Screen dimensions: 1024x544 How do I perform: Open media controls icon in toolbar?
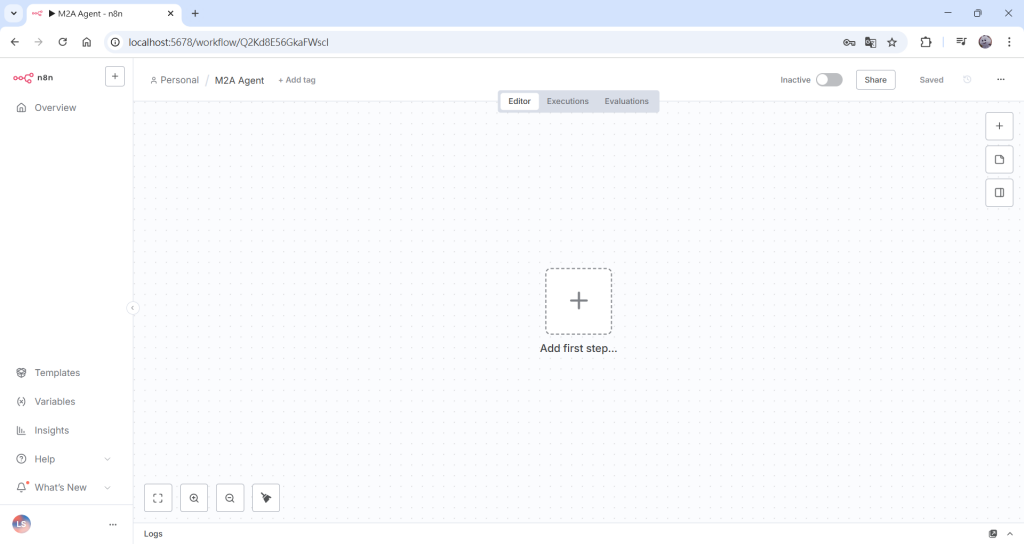point(961,42)
